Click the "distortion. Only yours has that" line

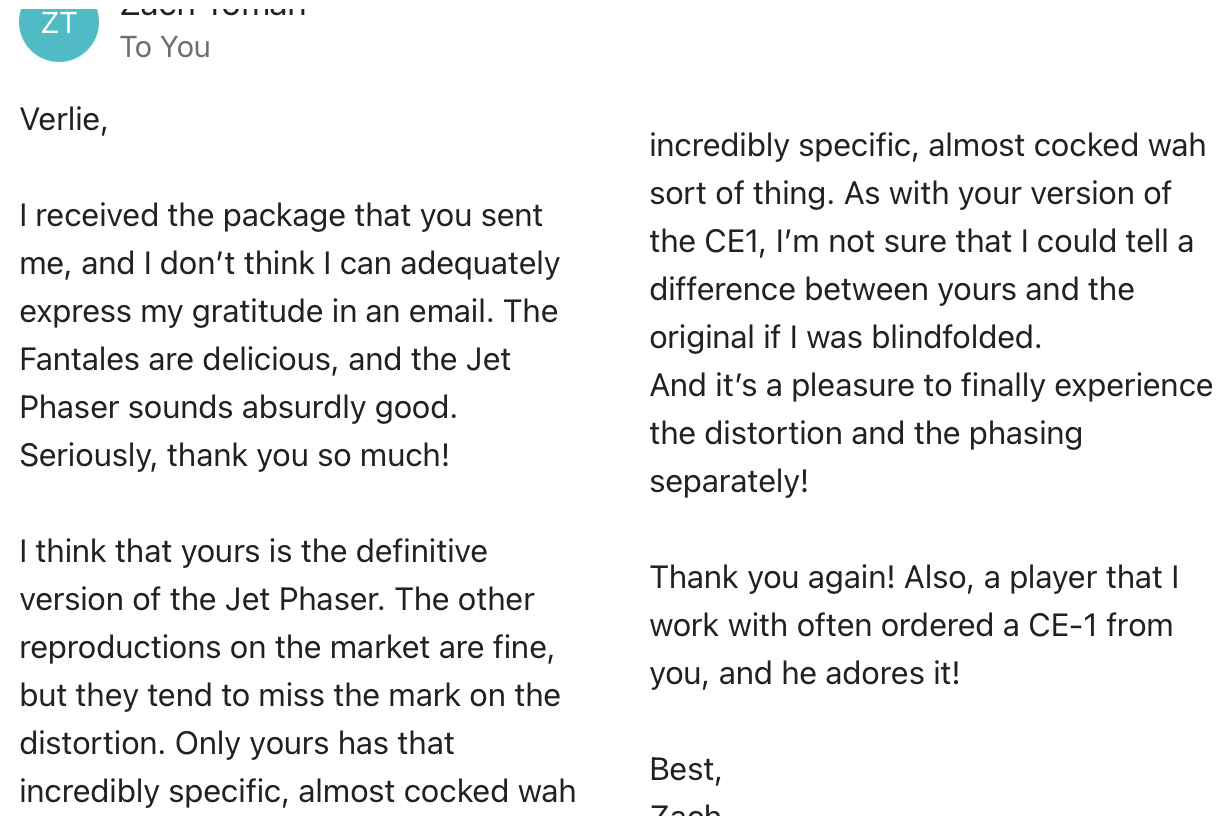tap(237, 744)
